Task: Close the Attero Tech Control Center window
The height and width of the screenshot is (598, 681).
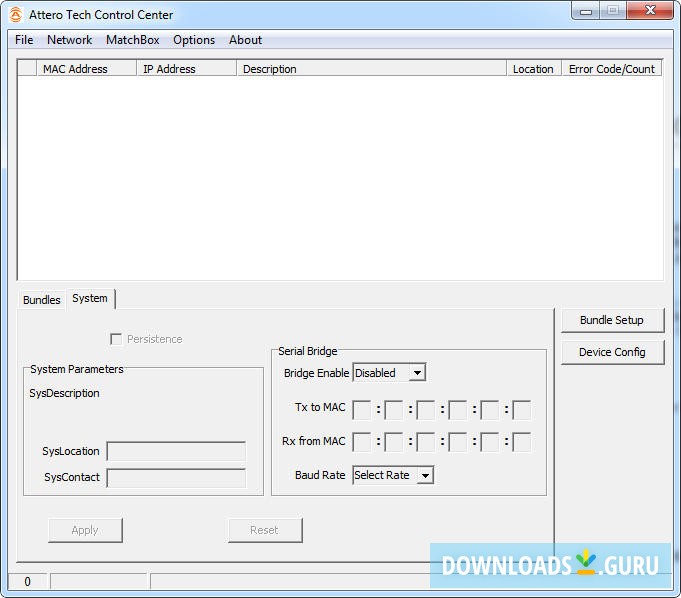Action: [x=650, y=10]
